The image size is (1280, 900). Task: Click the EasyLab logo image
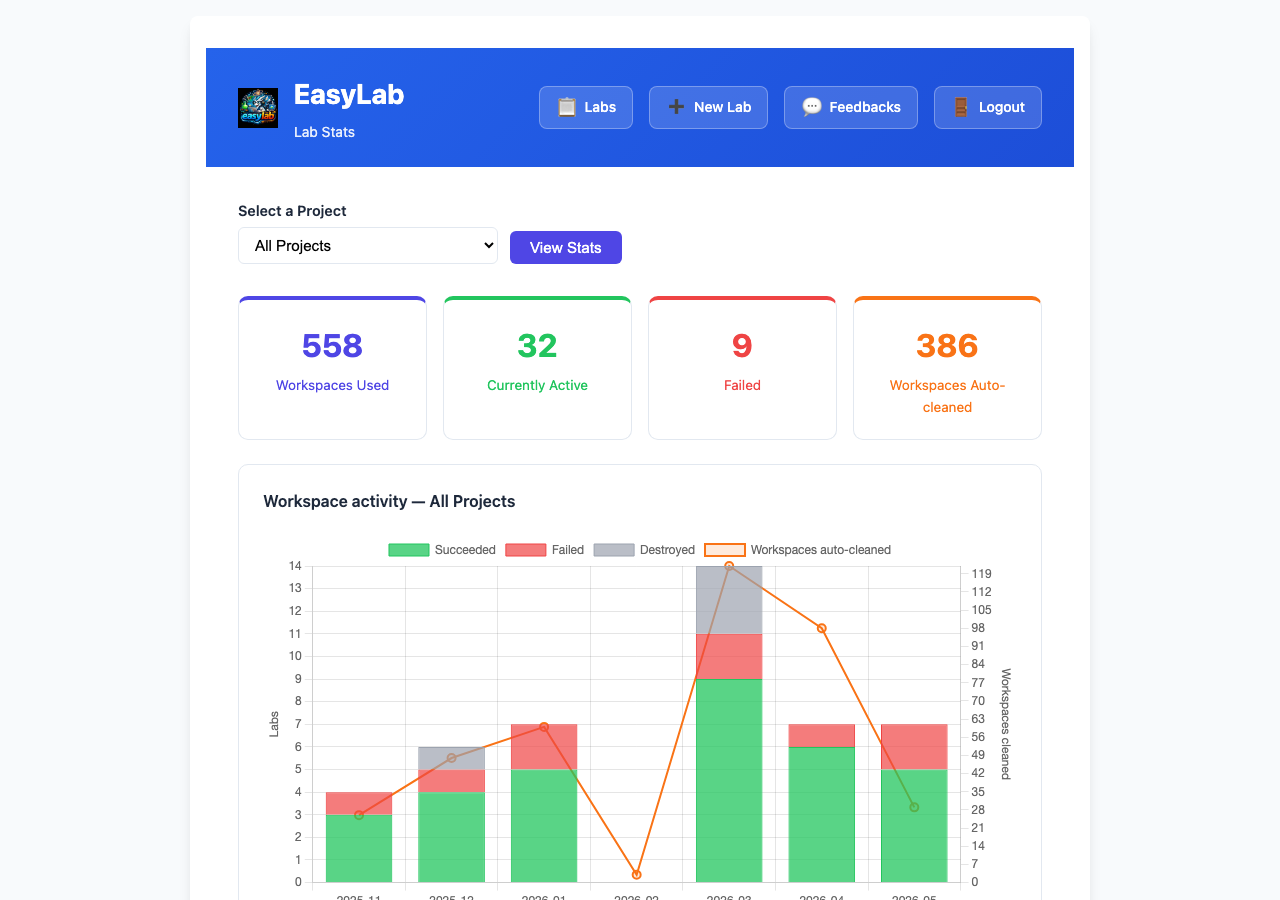tap(258, 108)
